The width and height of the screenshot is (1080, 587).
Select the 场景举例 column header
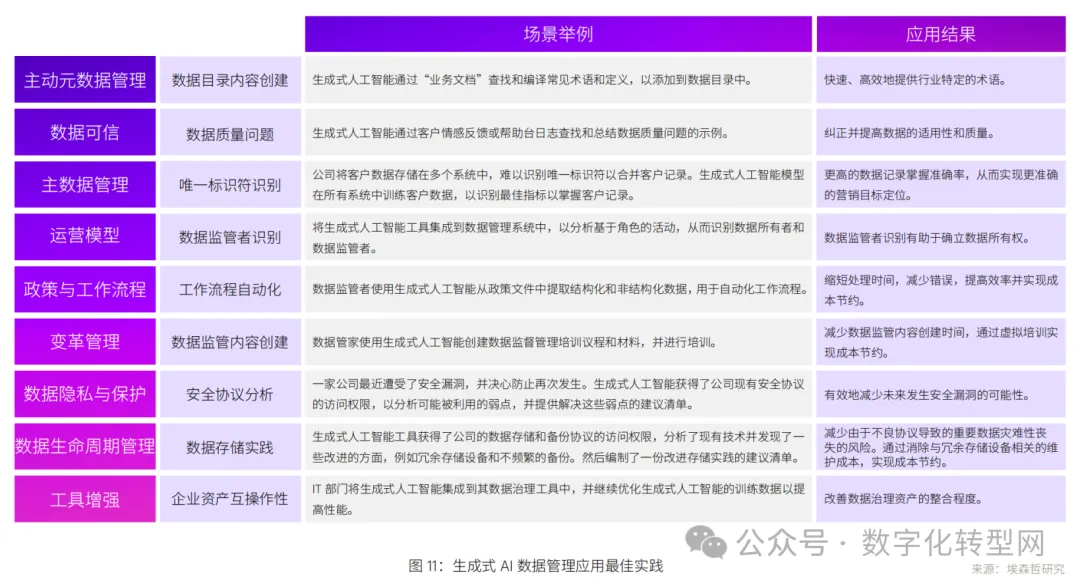558,34
